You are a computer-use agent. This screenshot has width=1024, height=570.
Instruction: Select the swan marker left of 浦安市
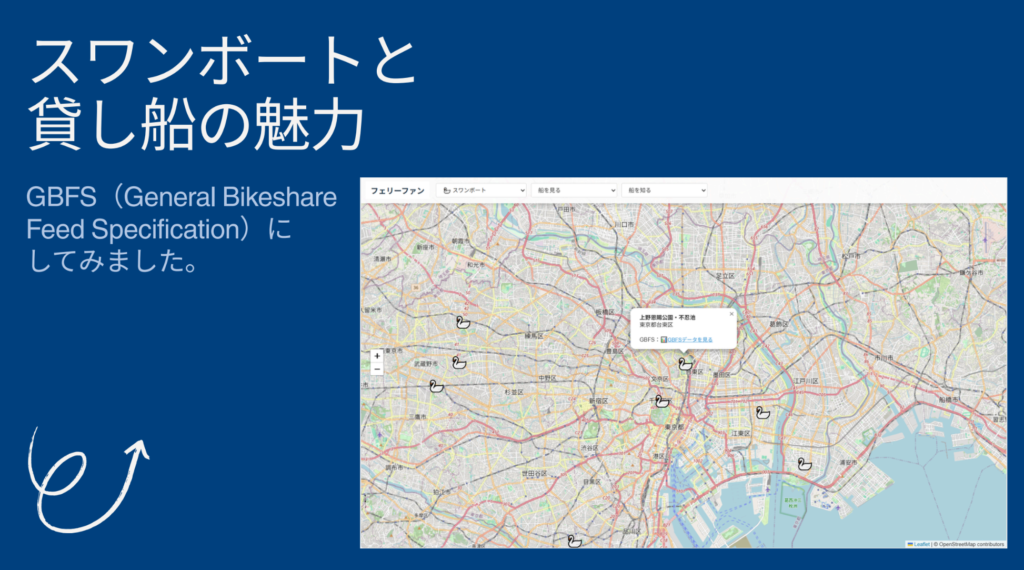804,464
